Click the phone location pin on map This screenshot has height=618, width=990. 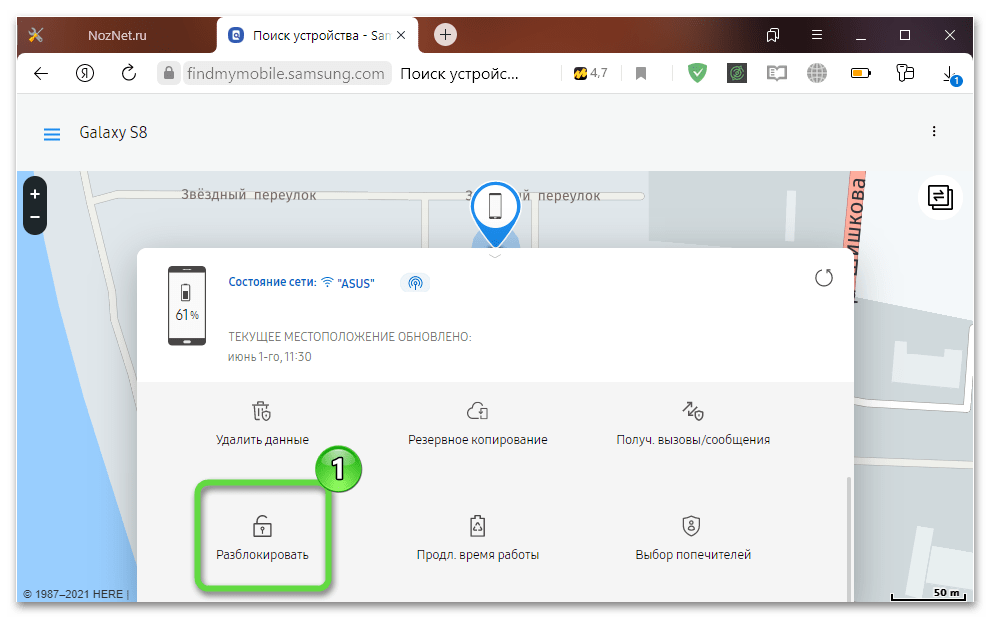click(x=495, y=207)
